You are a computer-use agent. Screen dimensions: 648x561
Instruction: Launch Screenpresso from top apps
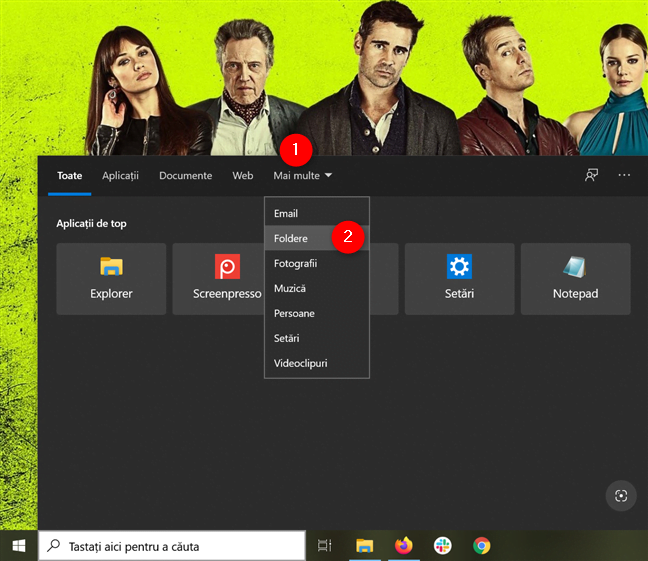tap(218, 279)
